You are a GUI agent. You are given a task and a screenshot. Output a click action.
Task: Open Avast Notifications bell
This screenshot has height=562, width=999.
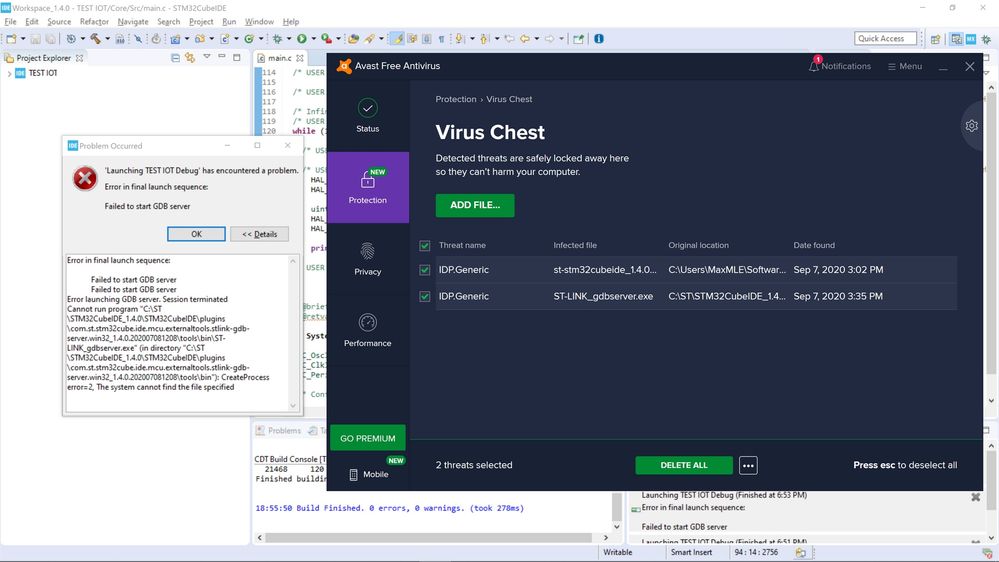pos(814,66)
